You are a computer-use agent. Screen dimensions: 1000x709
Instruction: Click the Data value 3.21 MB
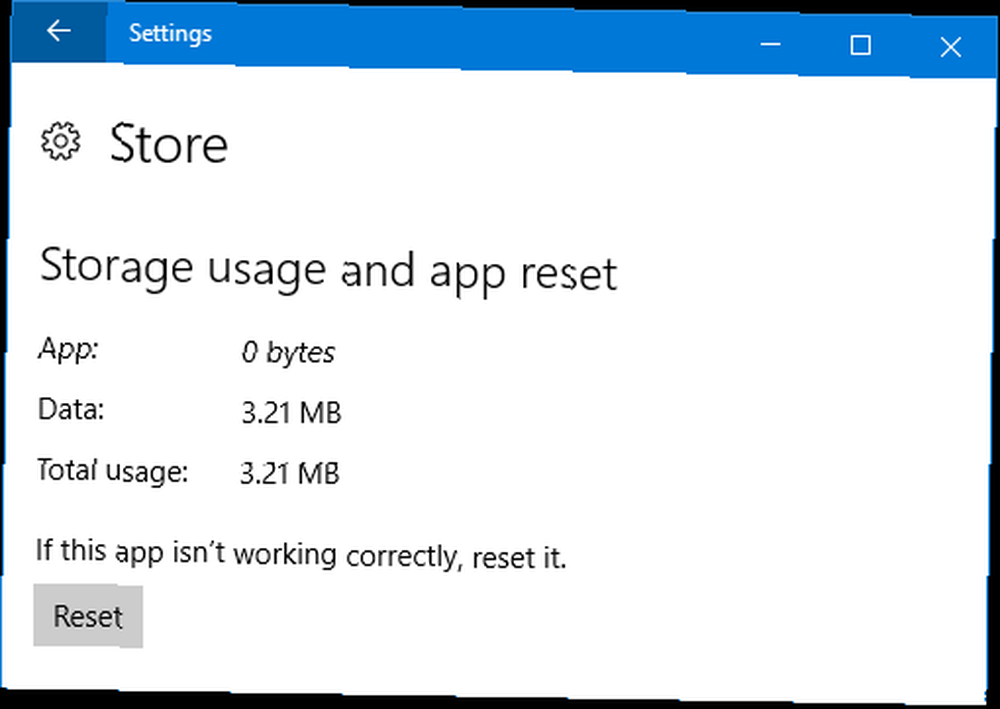click(291, 413)
